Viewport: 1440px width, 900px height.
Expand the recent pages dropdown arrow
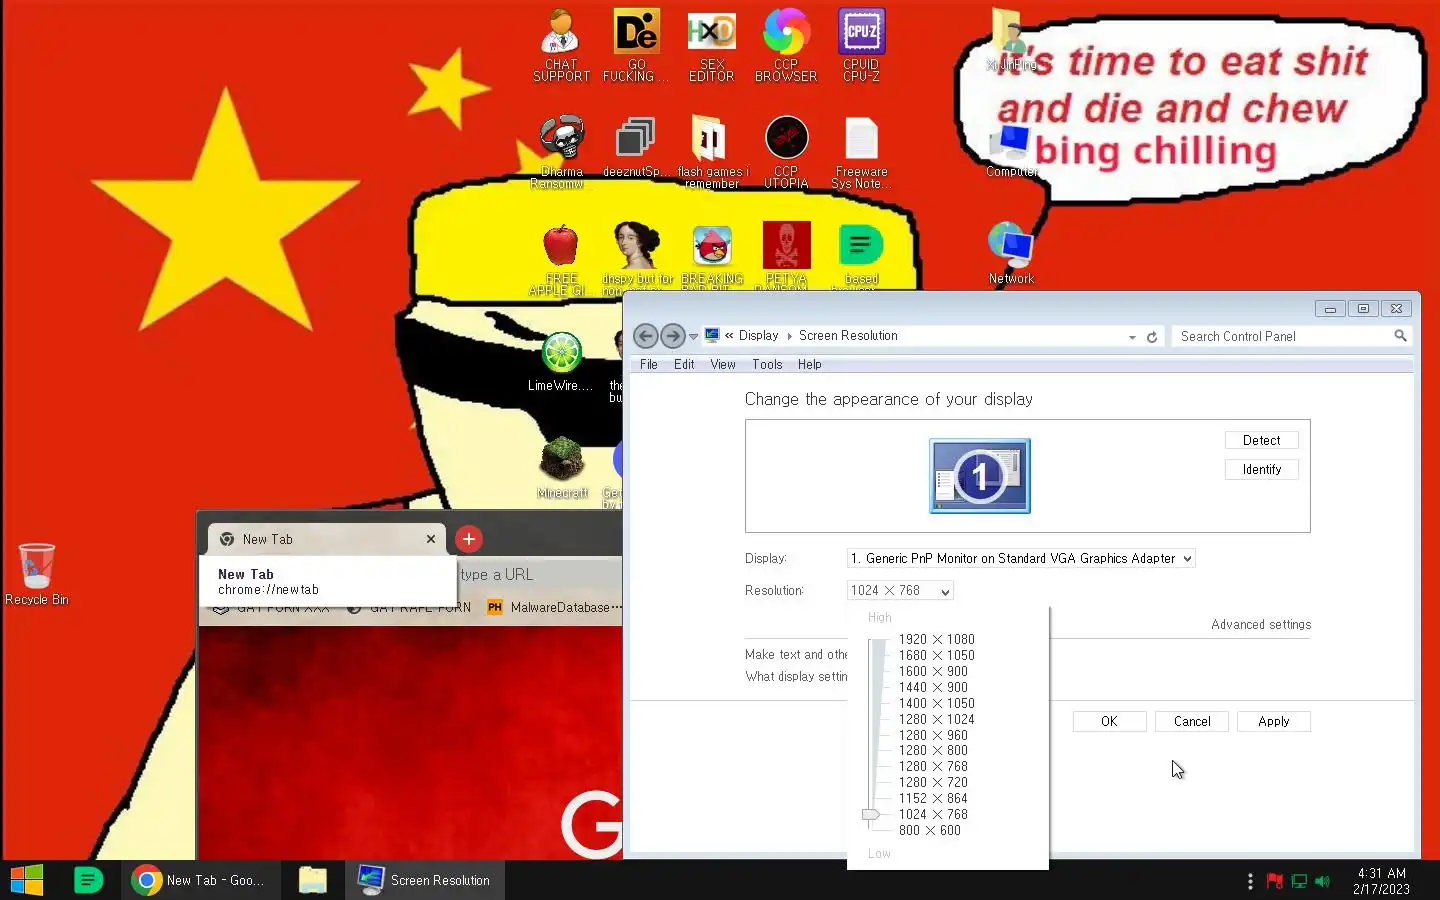click(x=693, y=337)
